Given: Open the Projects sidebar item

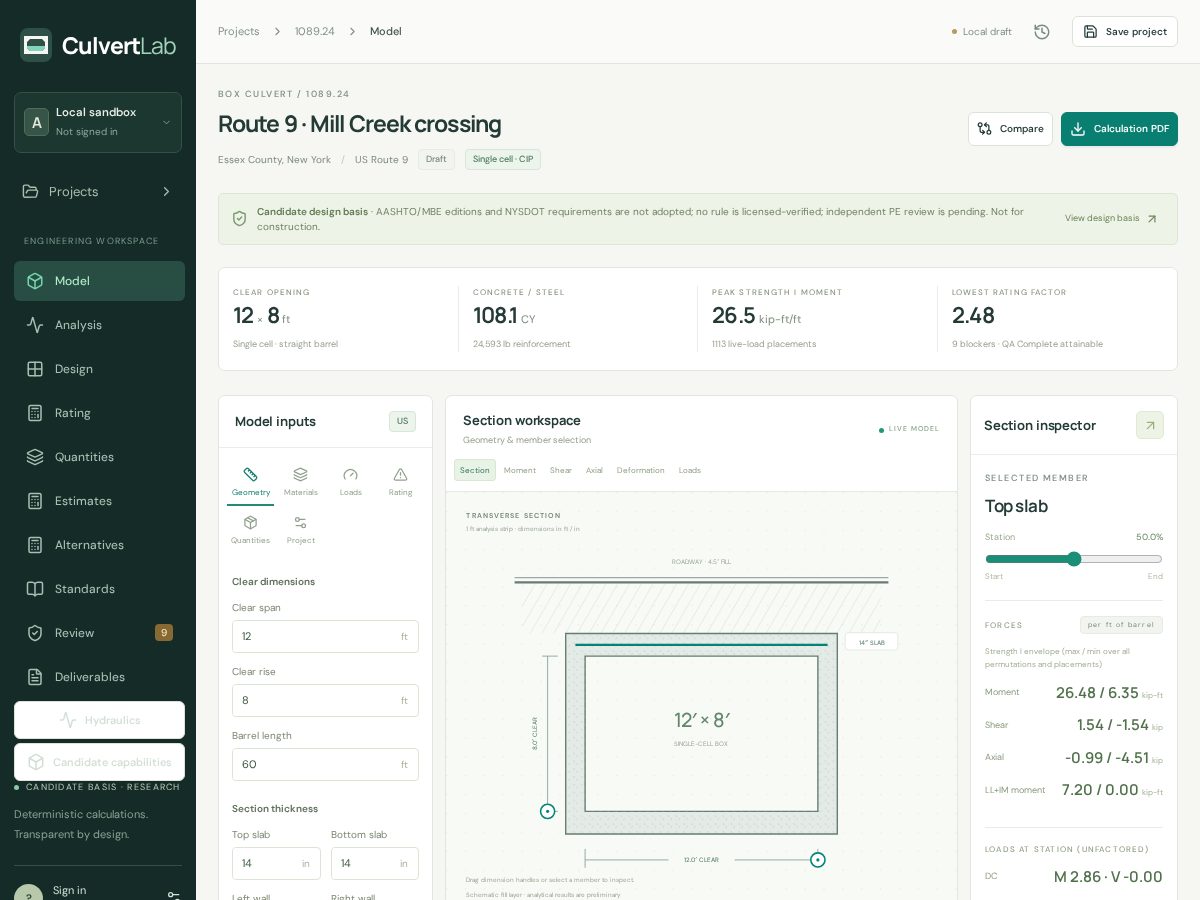Looking at the screenshot, I should 98,191.
